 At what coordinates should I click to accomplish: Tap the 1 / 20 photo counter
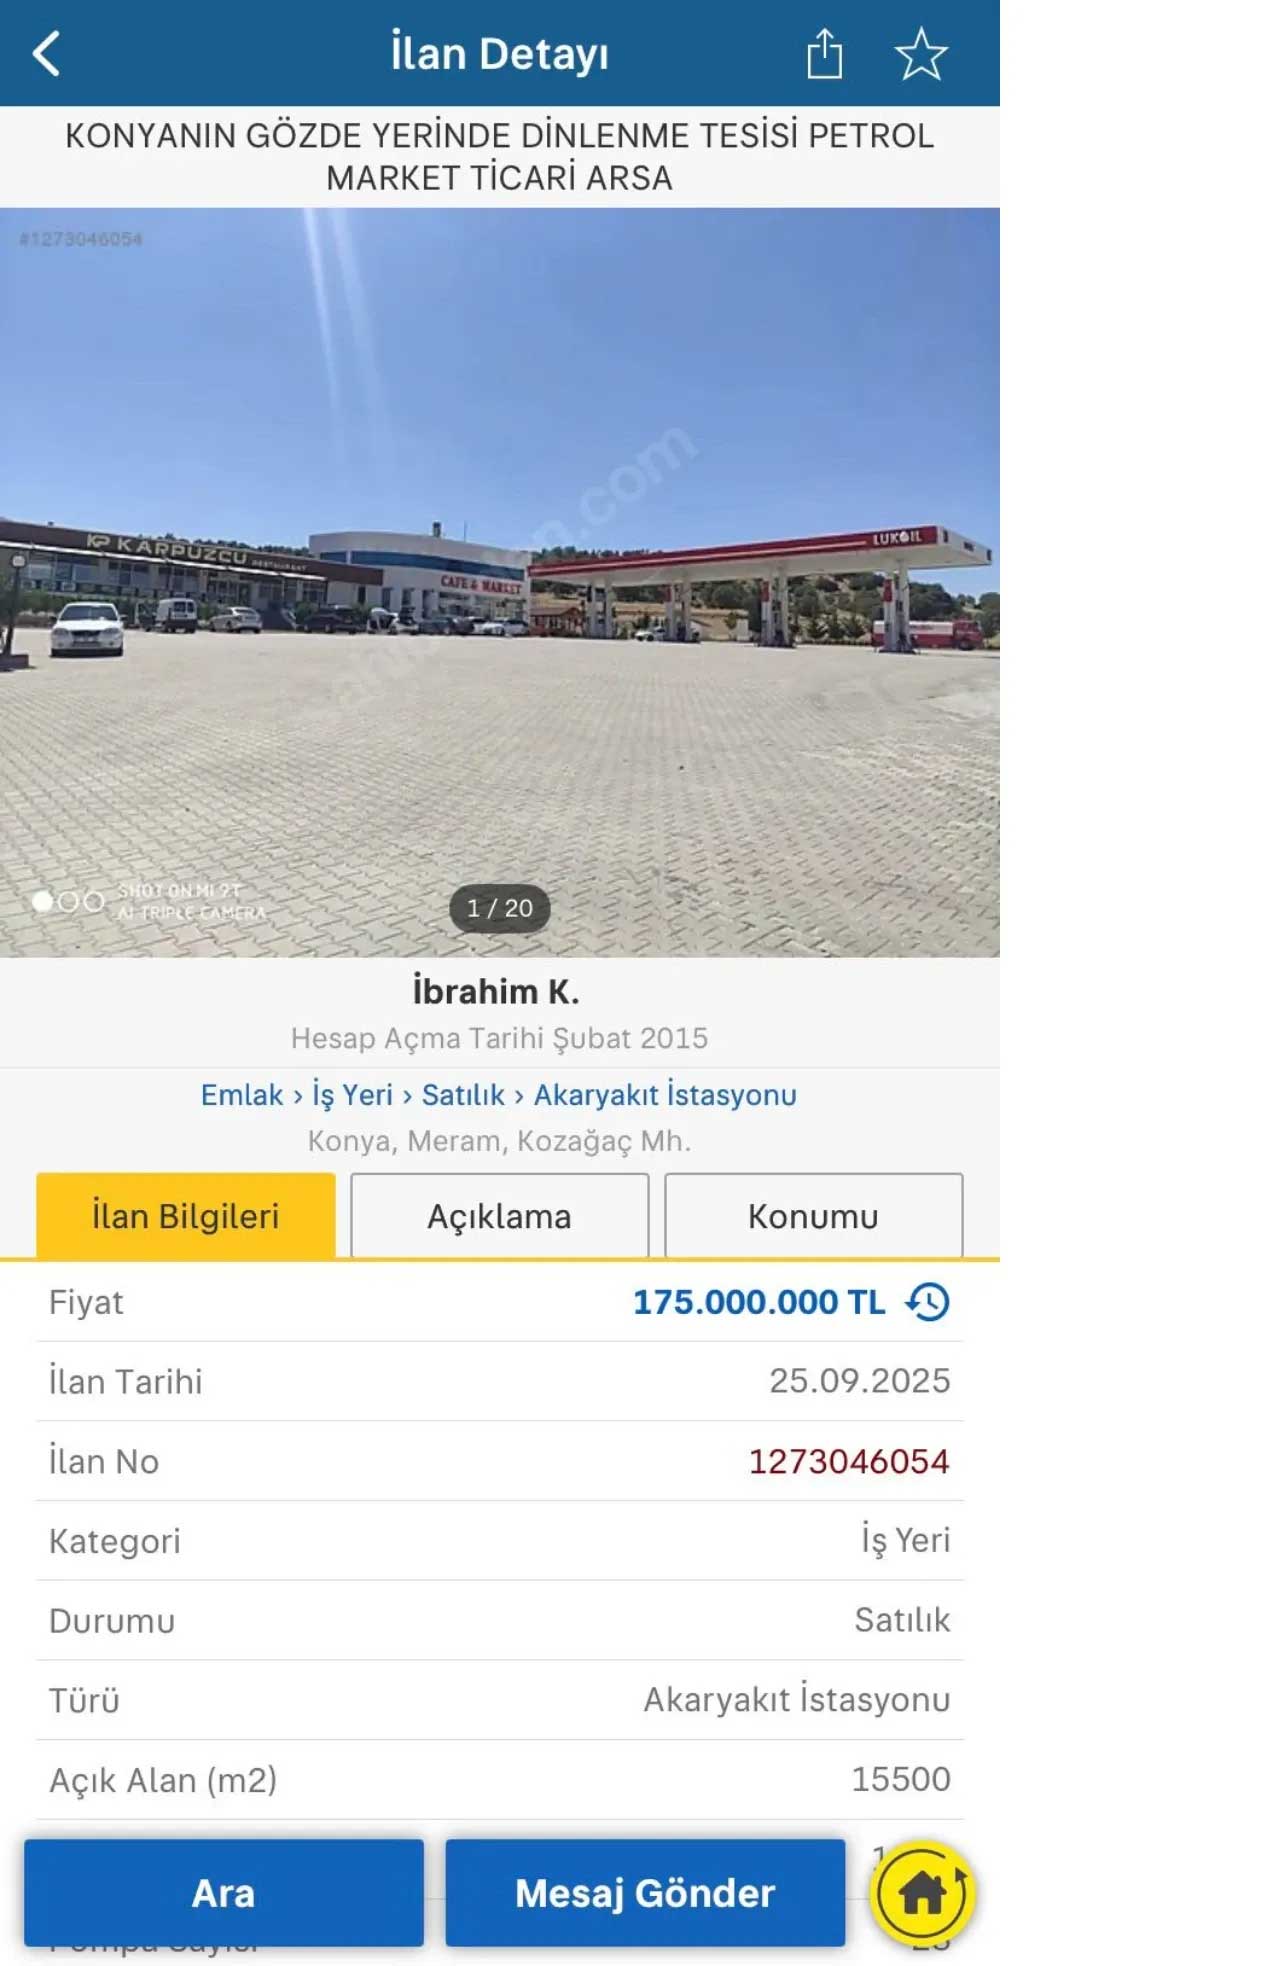(x=500, y=908)
